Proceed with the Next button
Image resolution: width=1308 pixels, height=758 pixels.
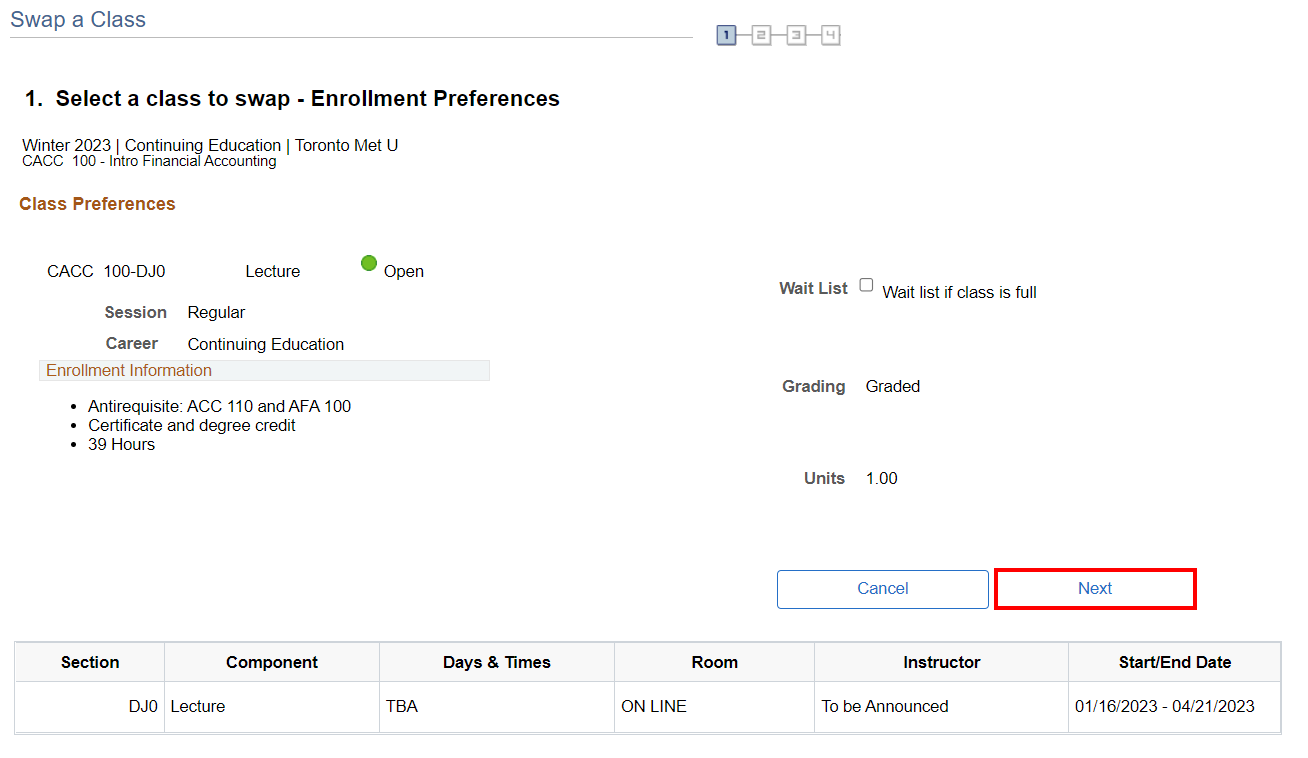point(1094,589)
